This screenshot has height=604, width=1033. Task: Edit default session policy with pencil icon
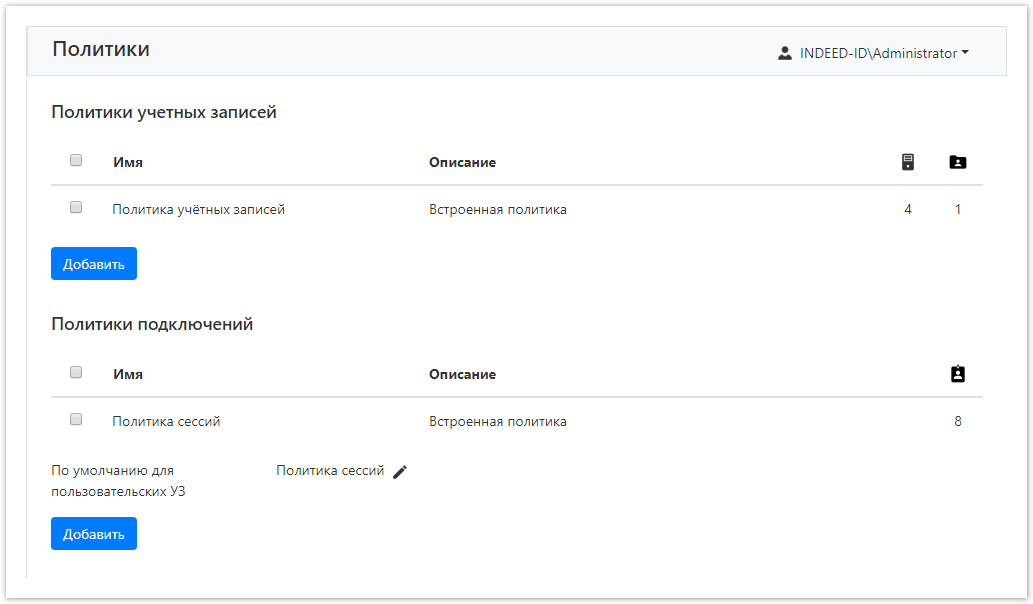coord(400,472)
